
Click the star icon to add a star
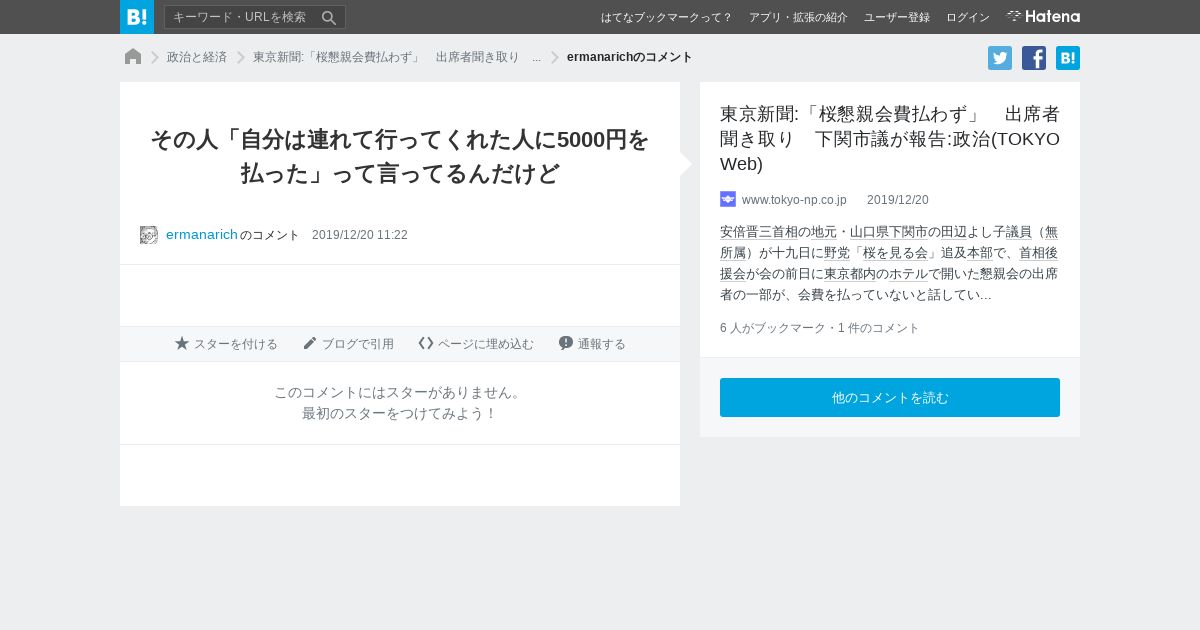(182, 343)
